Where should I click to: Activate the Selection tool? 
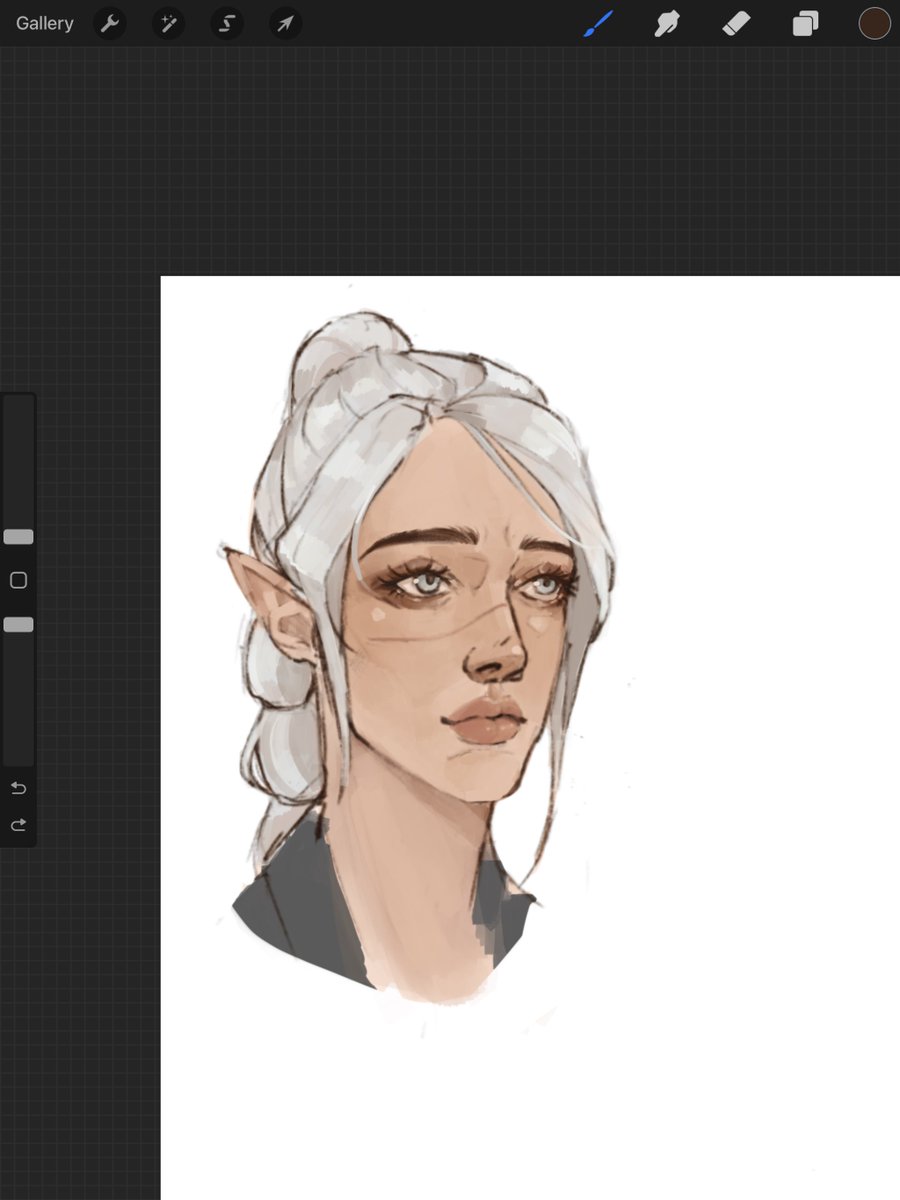[225, 23]
